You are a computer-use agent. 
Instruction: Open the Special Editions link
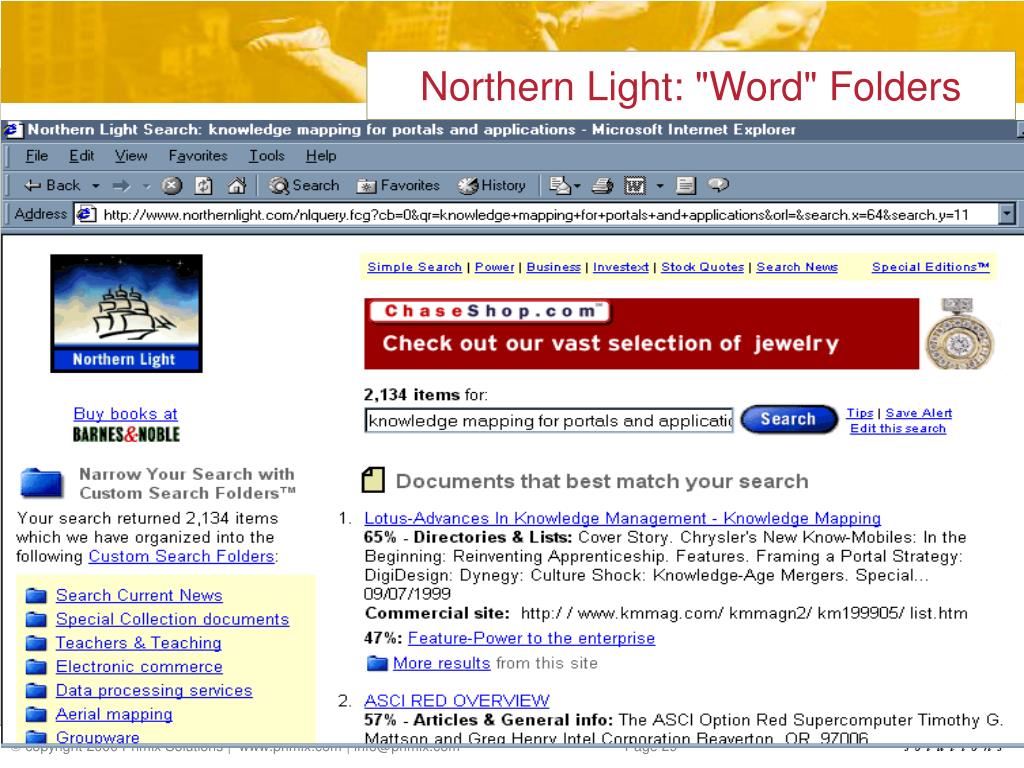pyautogui.click(x=931, y=267)
